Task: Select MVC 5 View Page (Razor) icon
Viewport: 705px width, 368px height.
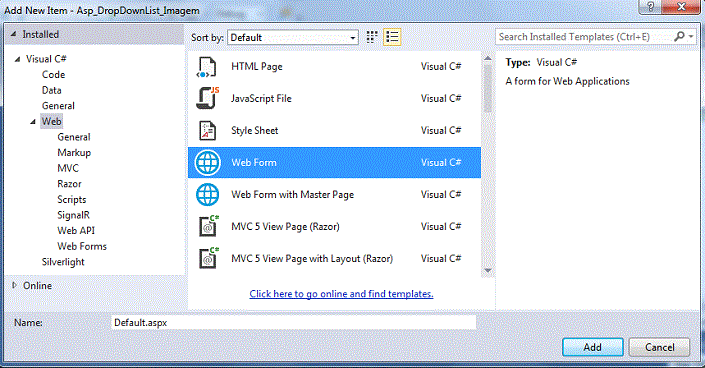Action: coord(209,226)
